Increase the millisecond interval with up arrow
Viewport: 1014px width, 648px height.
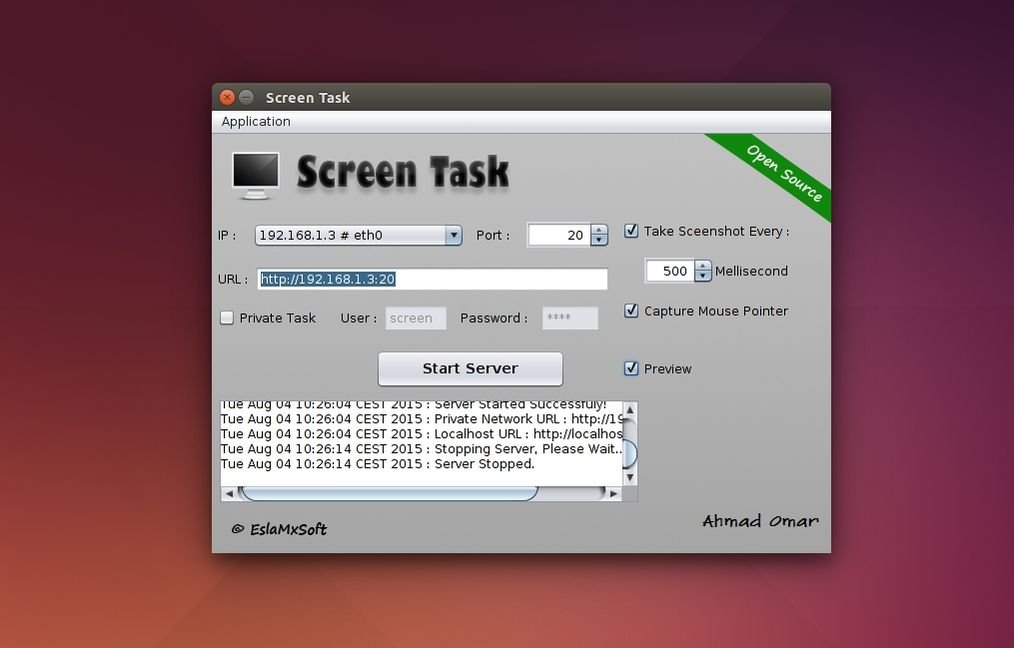click(703, 266)
